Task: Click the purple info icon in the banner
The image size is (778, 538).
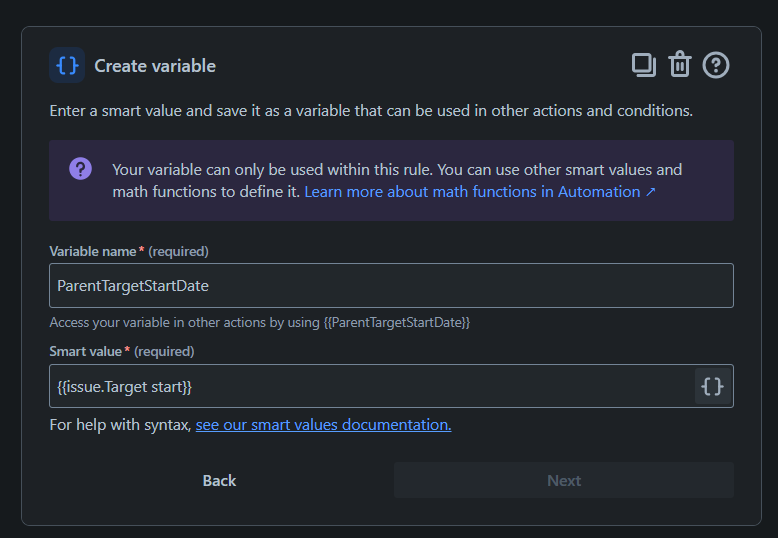Action: (81, 169)
